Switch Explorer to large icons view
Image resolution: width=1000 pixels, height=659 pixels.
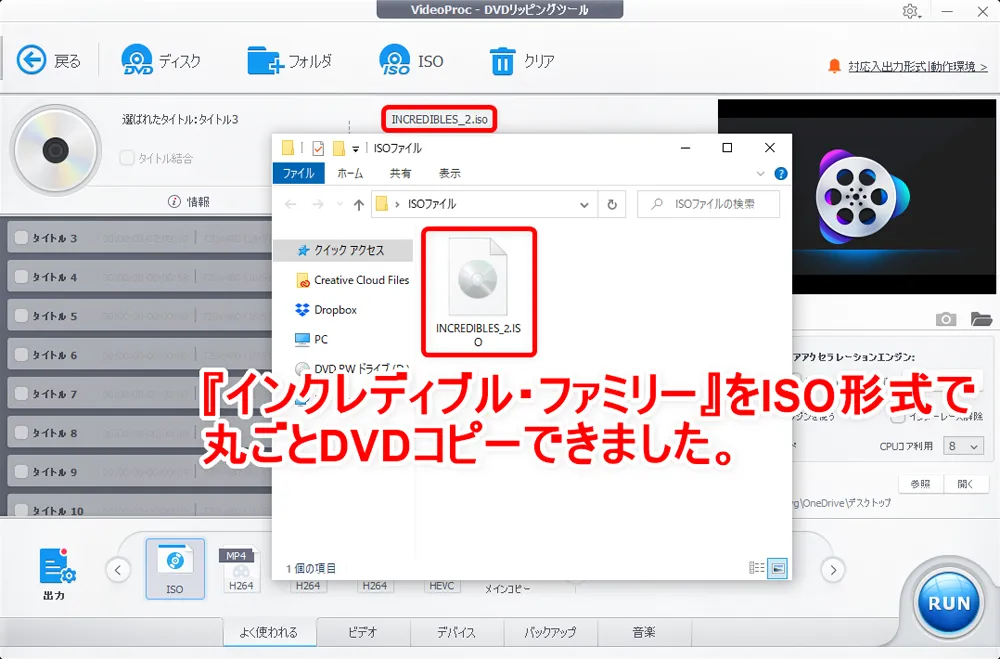(777, 568)
